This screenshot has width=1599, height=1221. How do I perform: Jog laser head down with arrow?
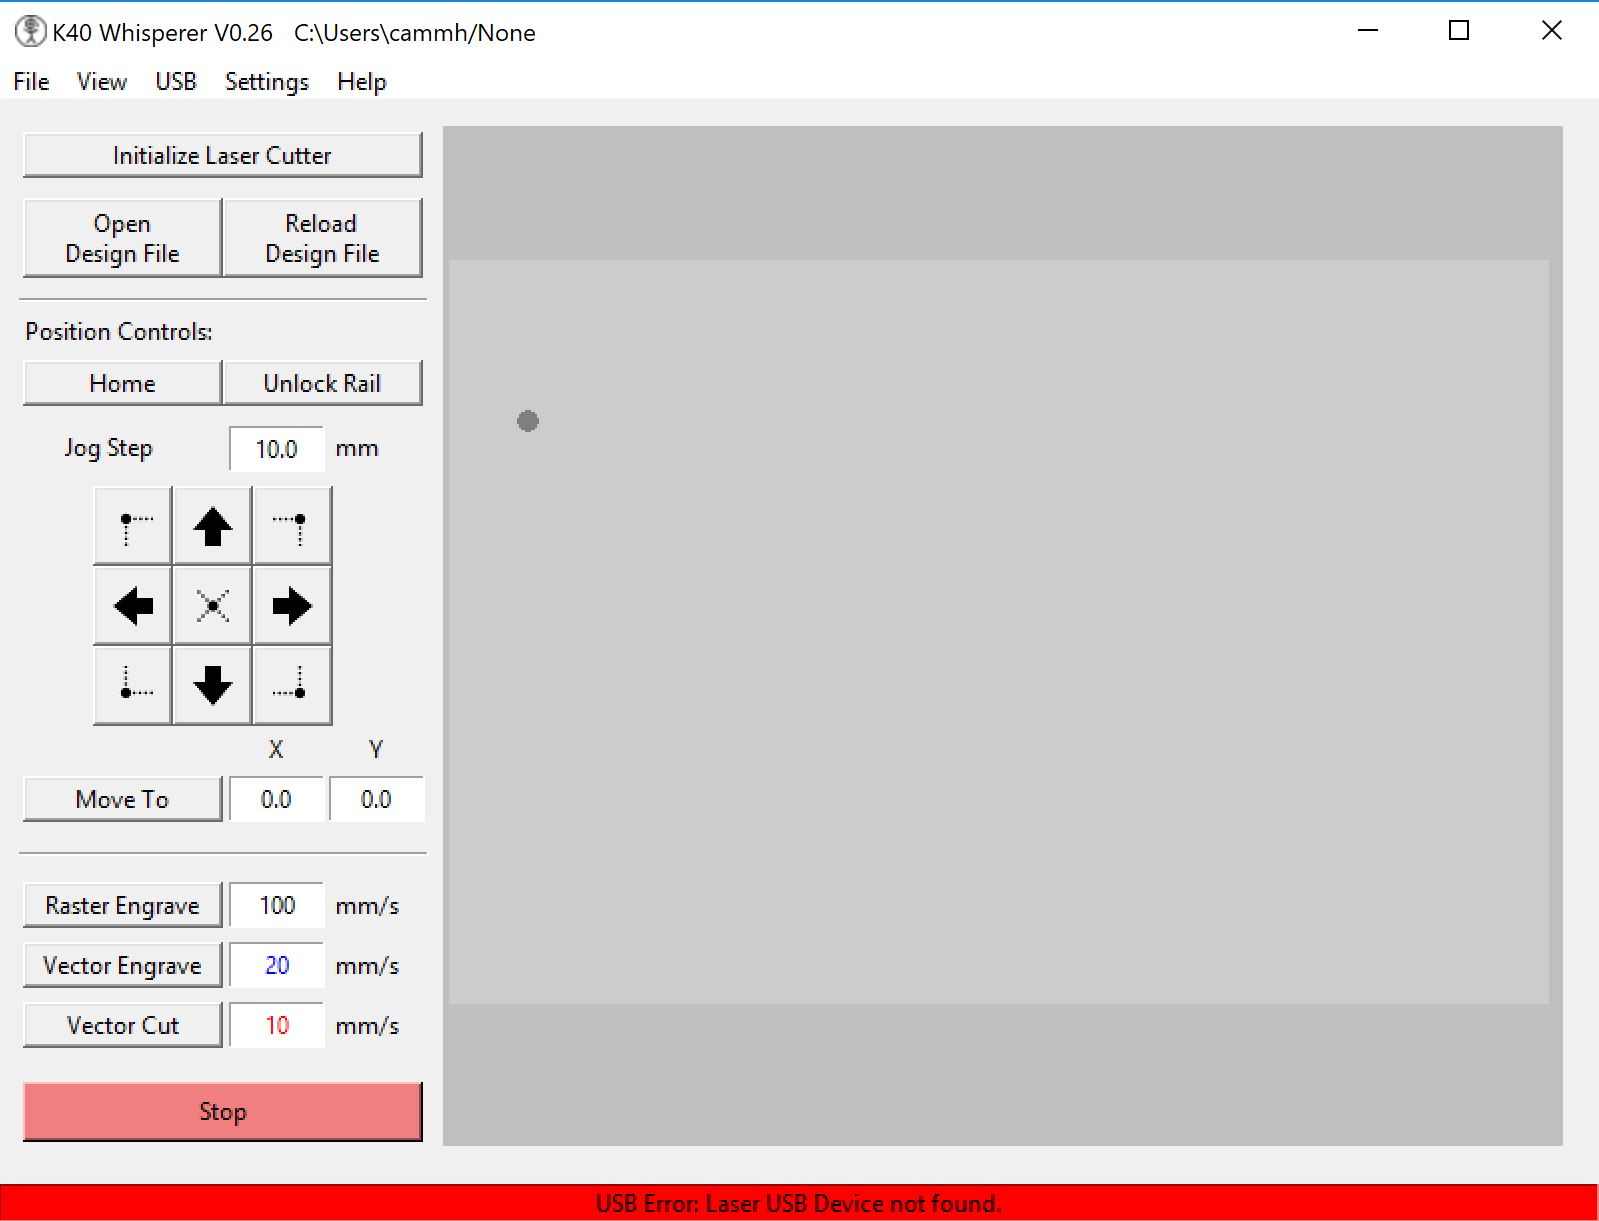click(x=212, y=685)
